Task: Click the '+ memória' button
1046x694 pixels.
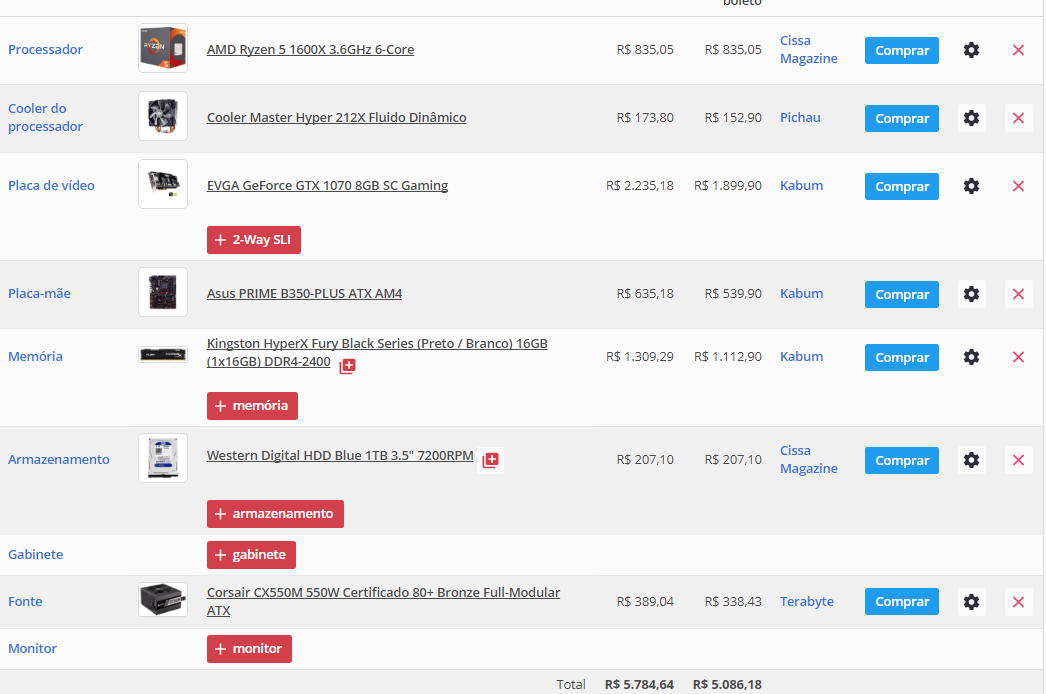Action: click(x=252, y=406)
